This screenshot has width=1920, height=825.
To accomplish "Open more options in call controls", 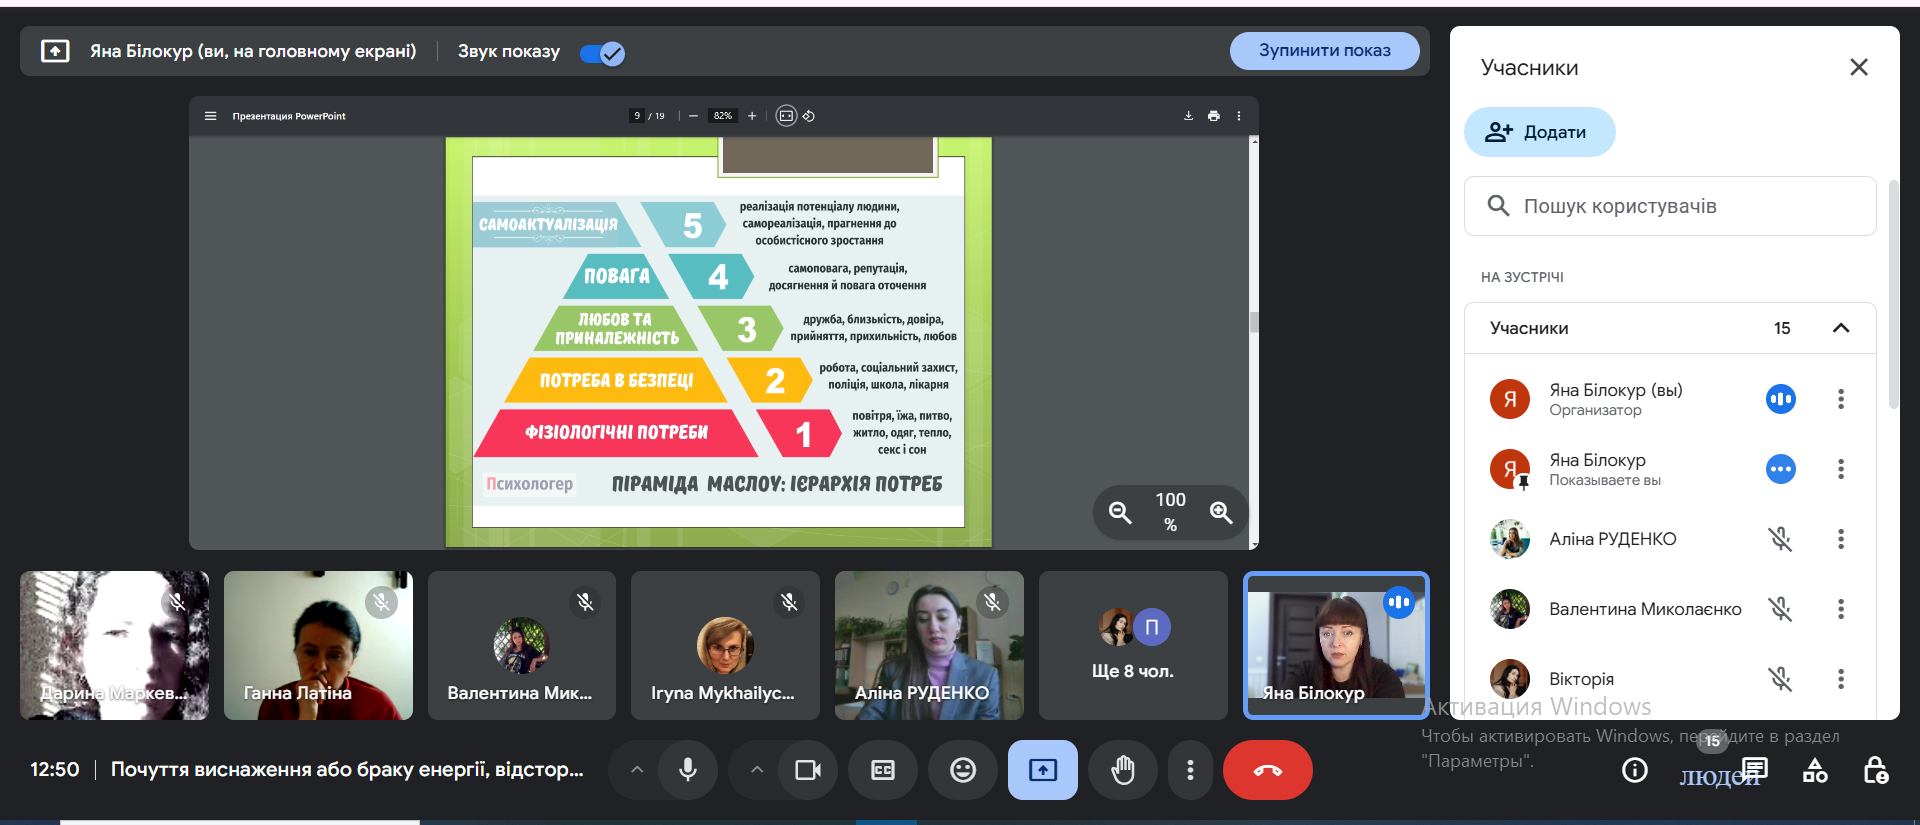I will [1190, 770].
